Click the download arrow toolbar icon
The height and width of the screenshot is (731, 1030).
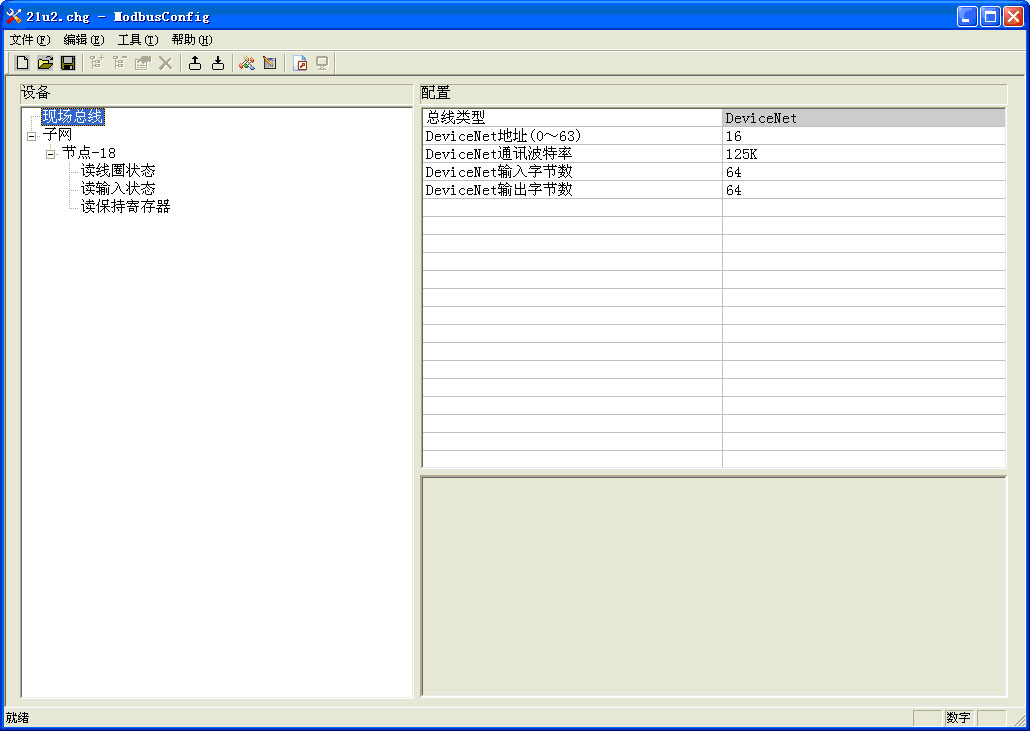[218, 63]
